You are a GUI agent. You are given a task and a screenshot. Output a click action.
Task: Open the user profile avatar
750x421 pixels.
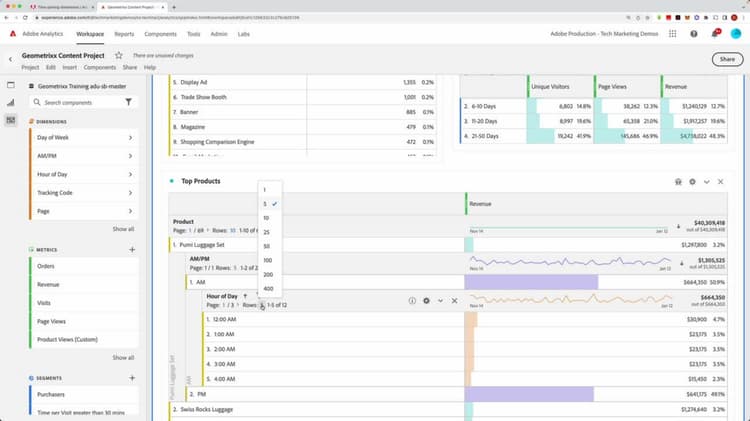click(x=736, y=33)
